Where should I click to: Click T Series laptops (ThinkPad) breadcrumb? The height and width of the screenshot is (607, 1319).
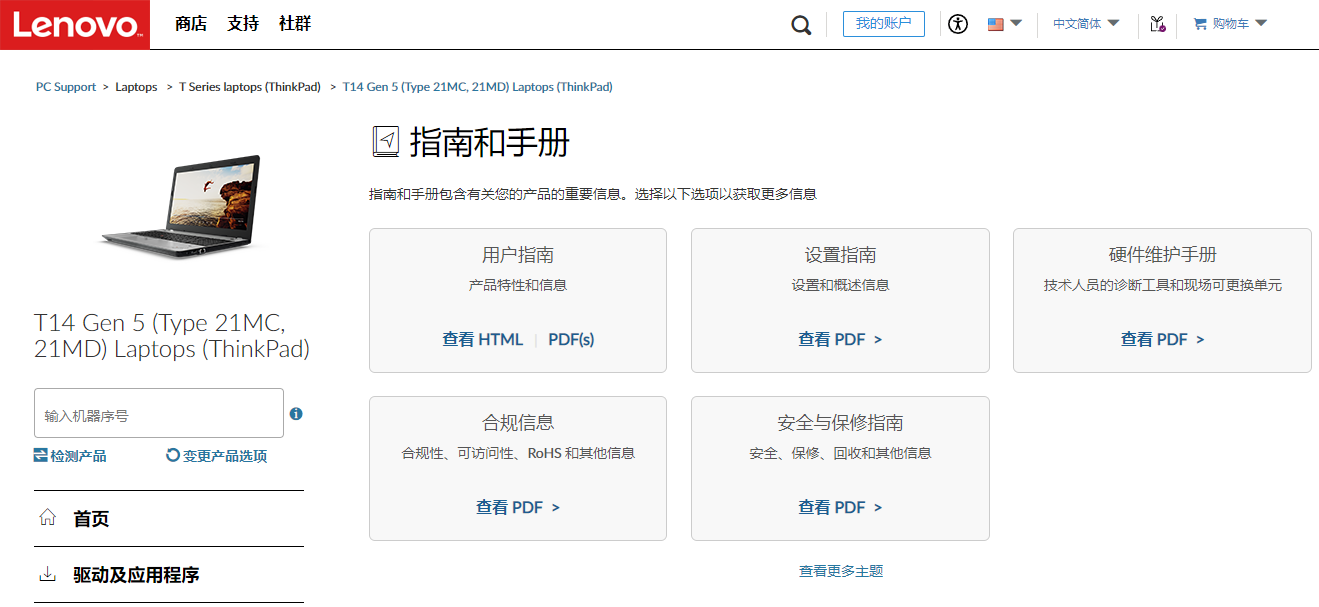250,87
